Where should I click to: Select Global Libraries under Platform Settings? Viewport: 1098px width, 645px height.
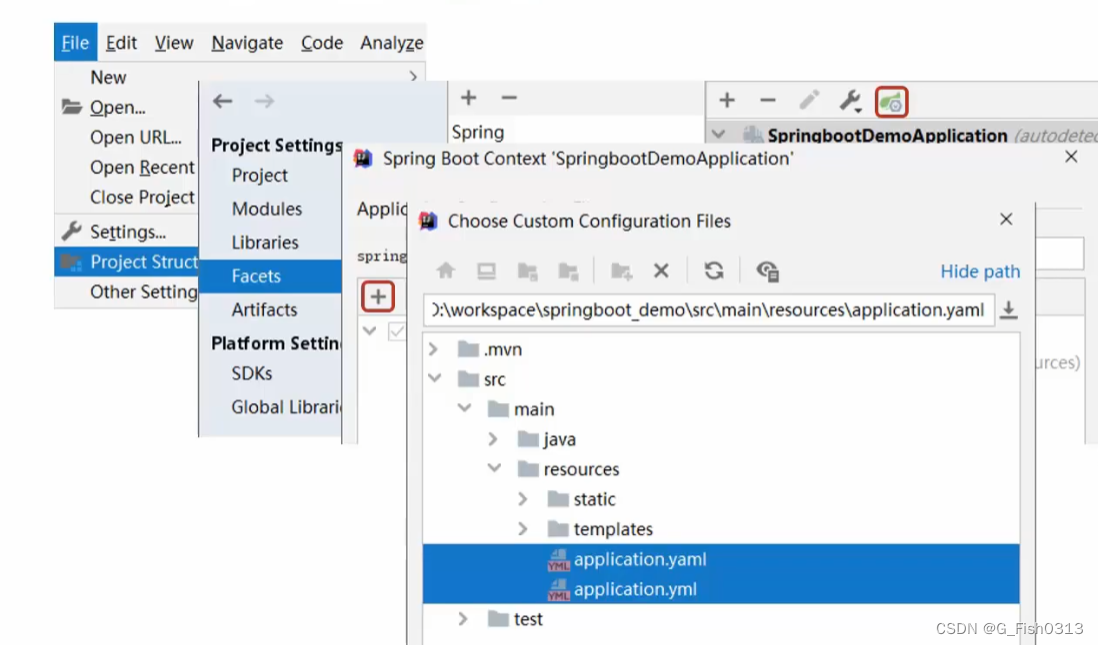point(286,407)
